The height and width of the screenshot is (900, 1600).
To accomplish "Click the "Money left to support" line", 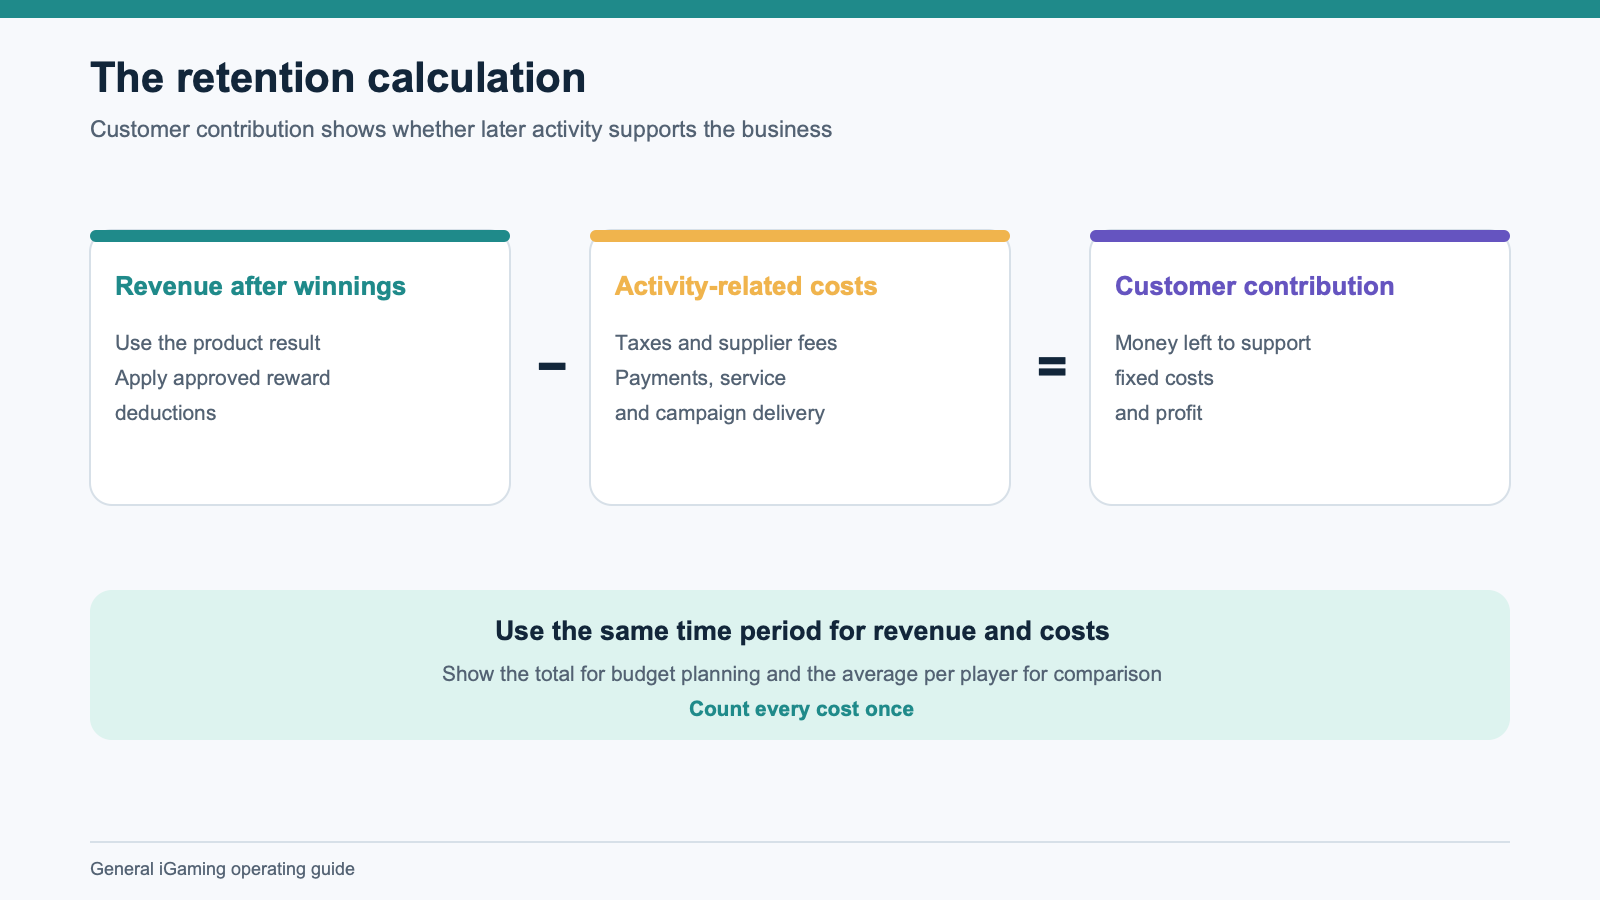I will pyautogui.click(x=1212, y=343).
